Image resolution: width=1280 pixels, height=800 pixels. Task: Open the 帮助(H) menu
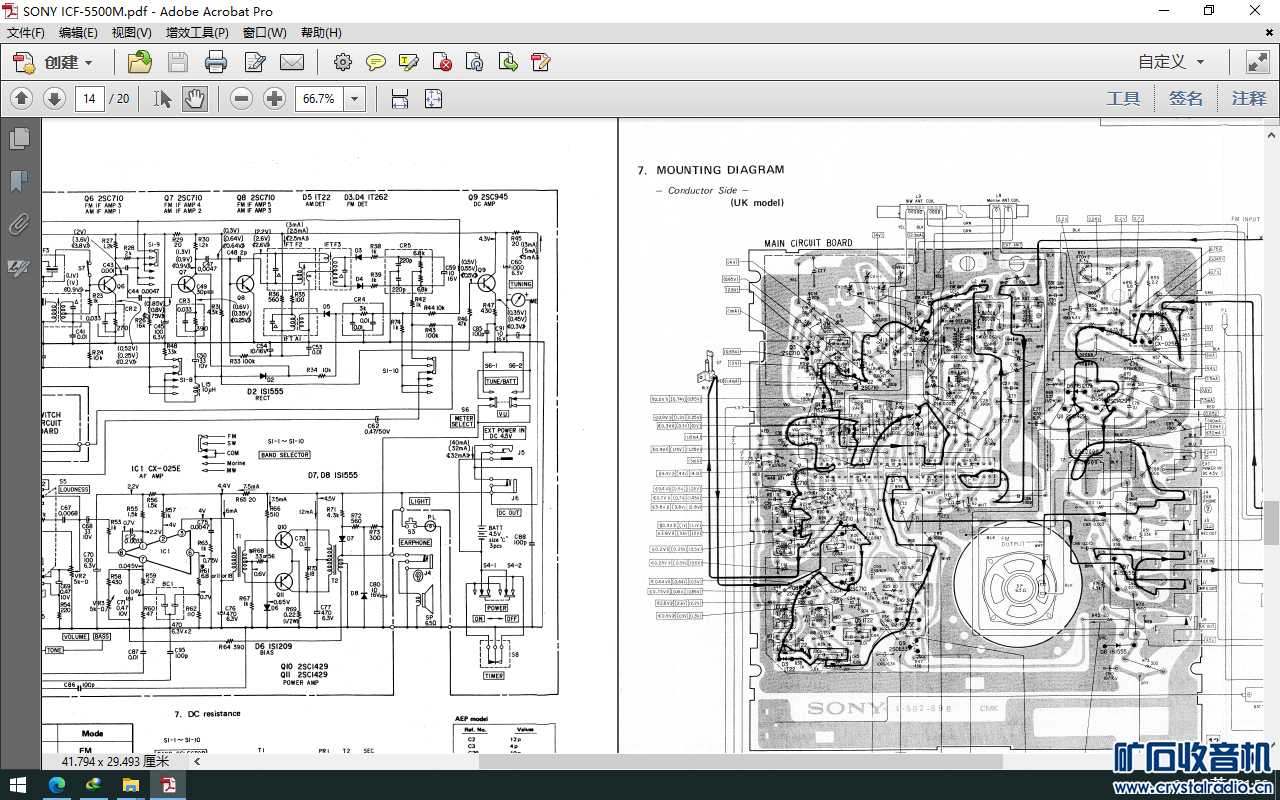pos(320,32)
